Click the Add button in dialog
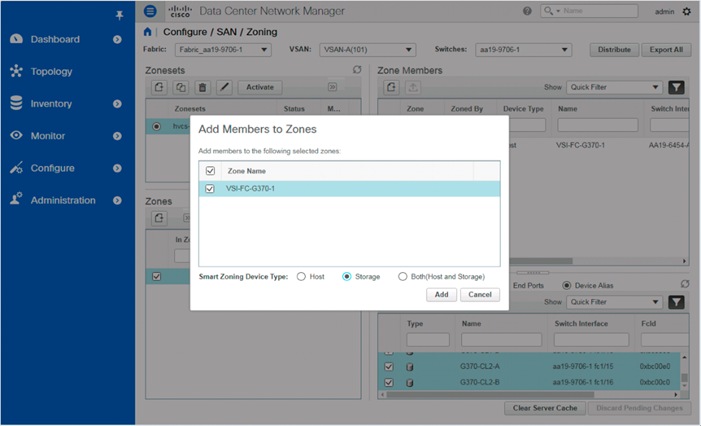 pyautogui.click(x=441, y=295)
